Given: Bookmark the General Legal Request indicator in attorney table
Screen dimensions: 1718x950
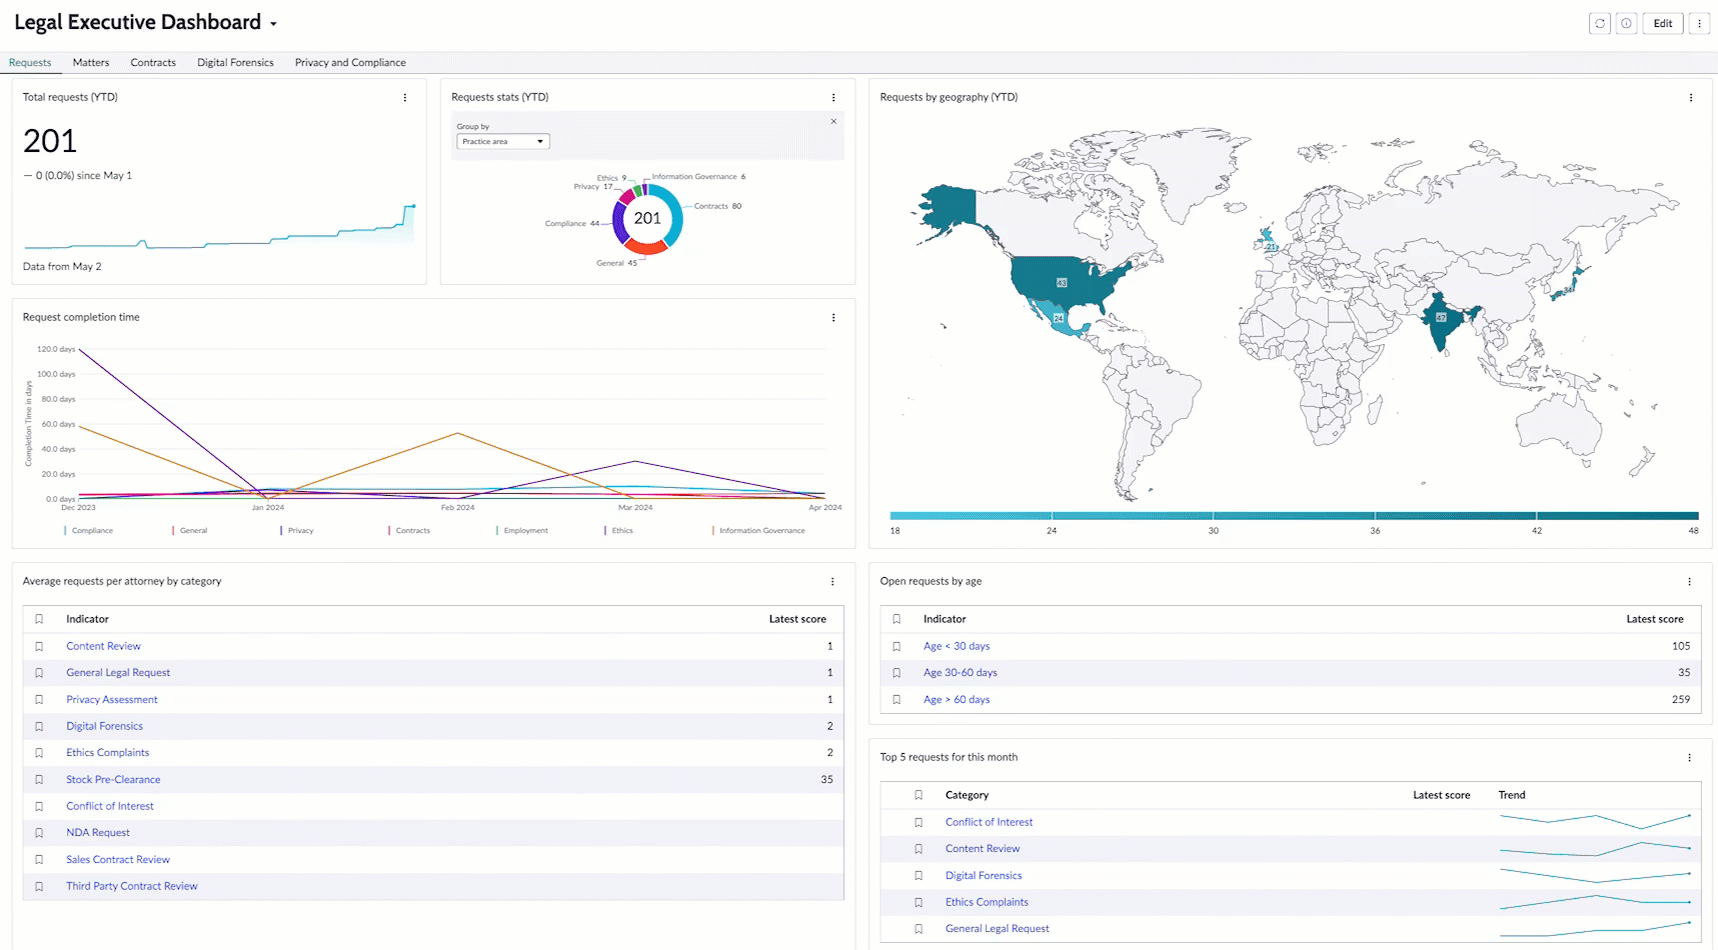Looking at the screenshot, I should pyautogui.click(x=39, y=673).
